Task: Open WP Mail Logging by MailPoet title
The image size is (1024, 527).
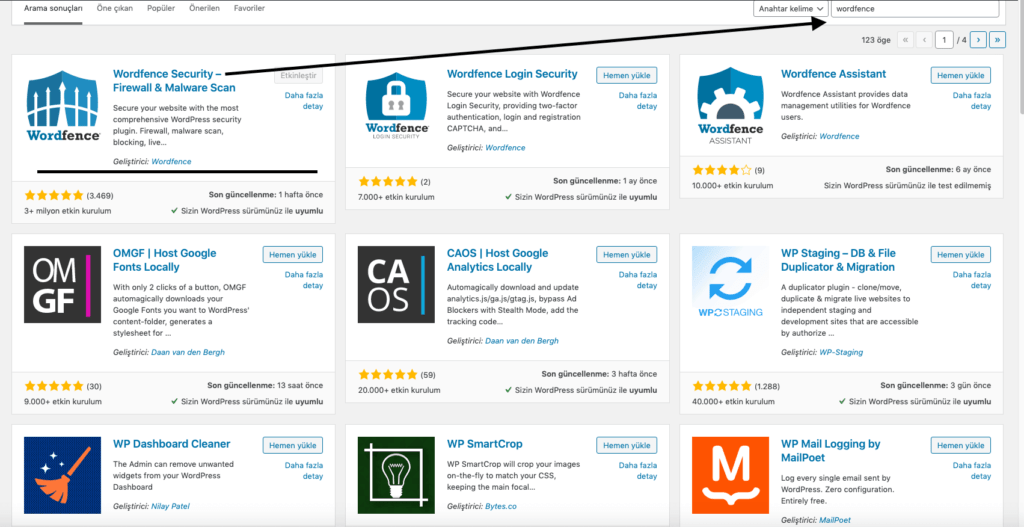Action: point(831,451)
